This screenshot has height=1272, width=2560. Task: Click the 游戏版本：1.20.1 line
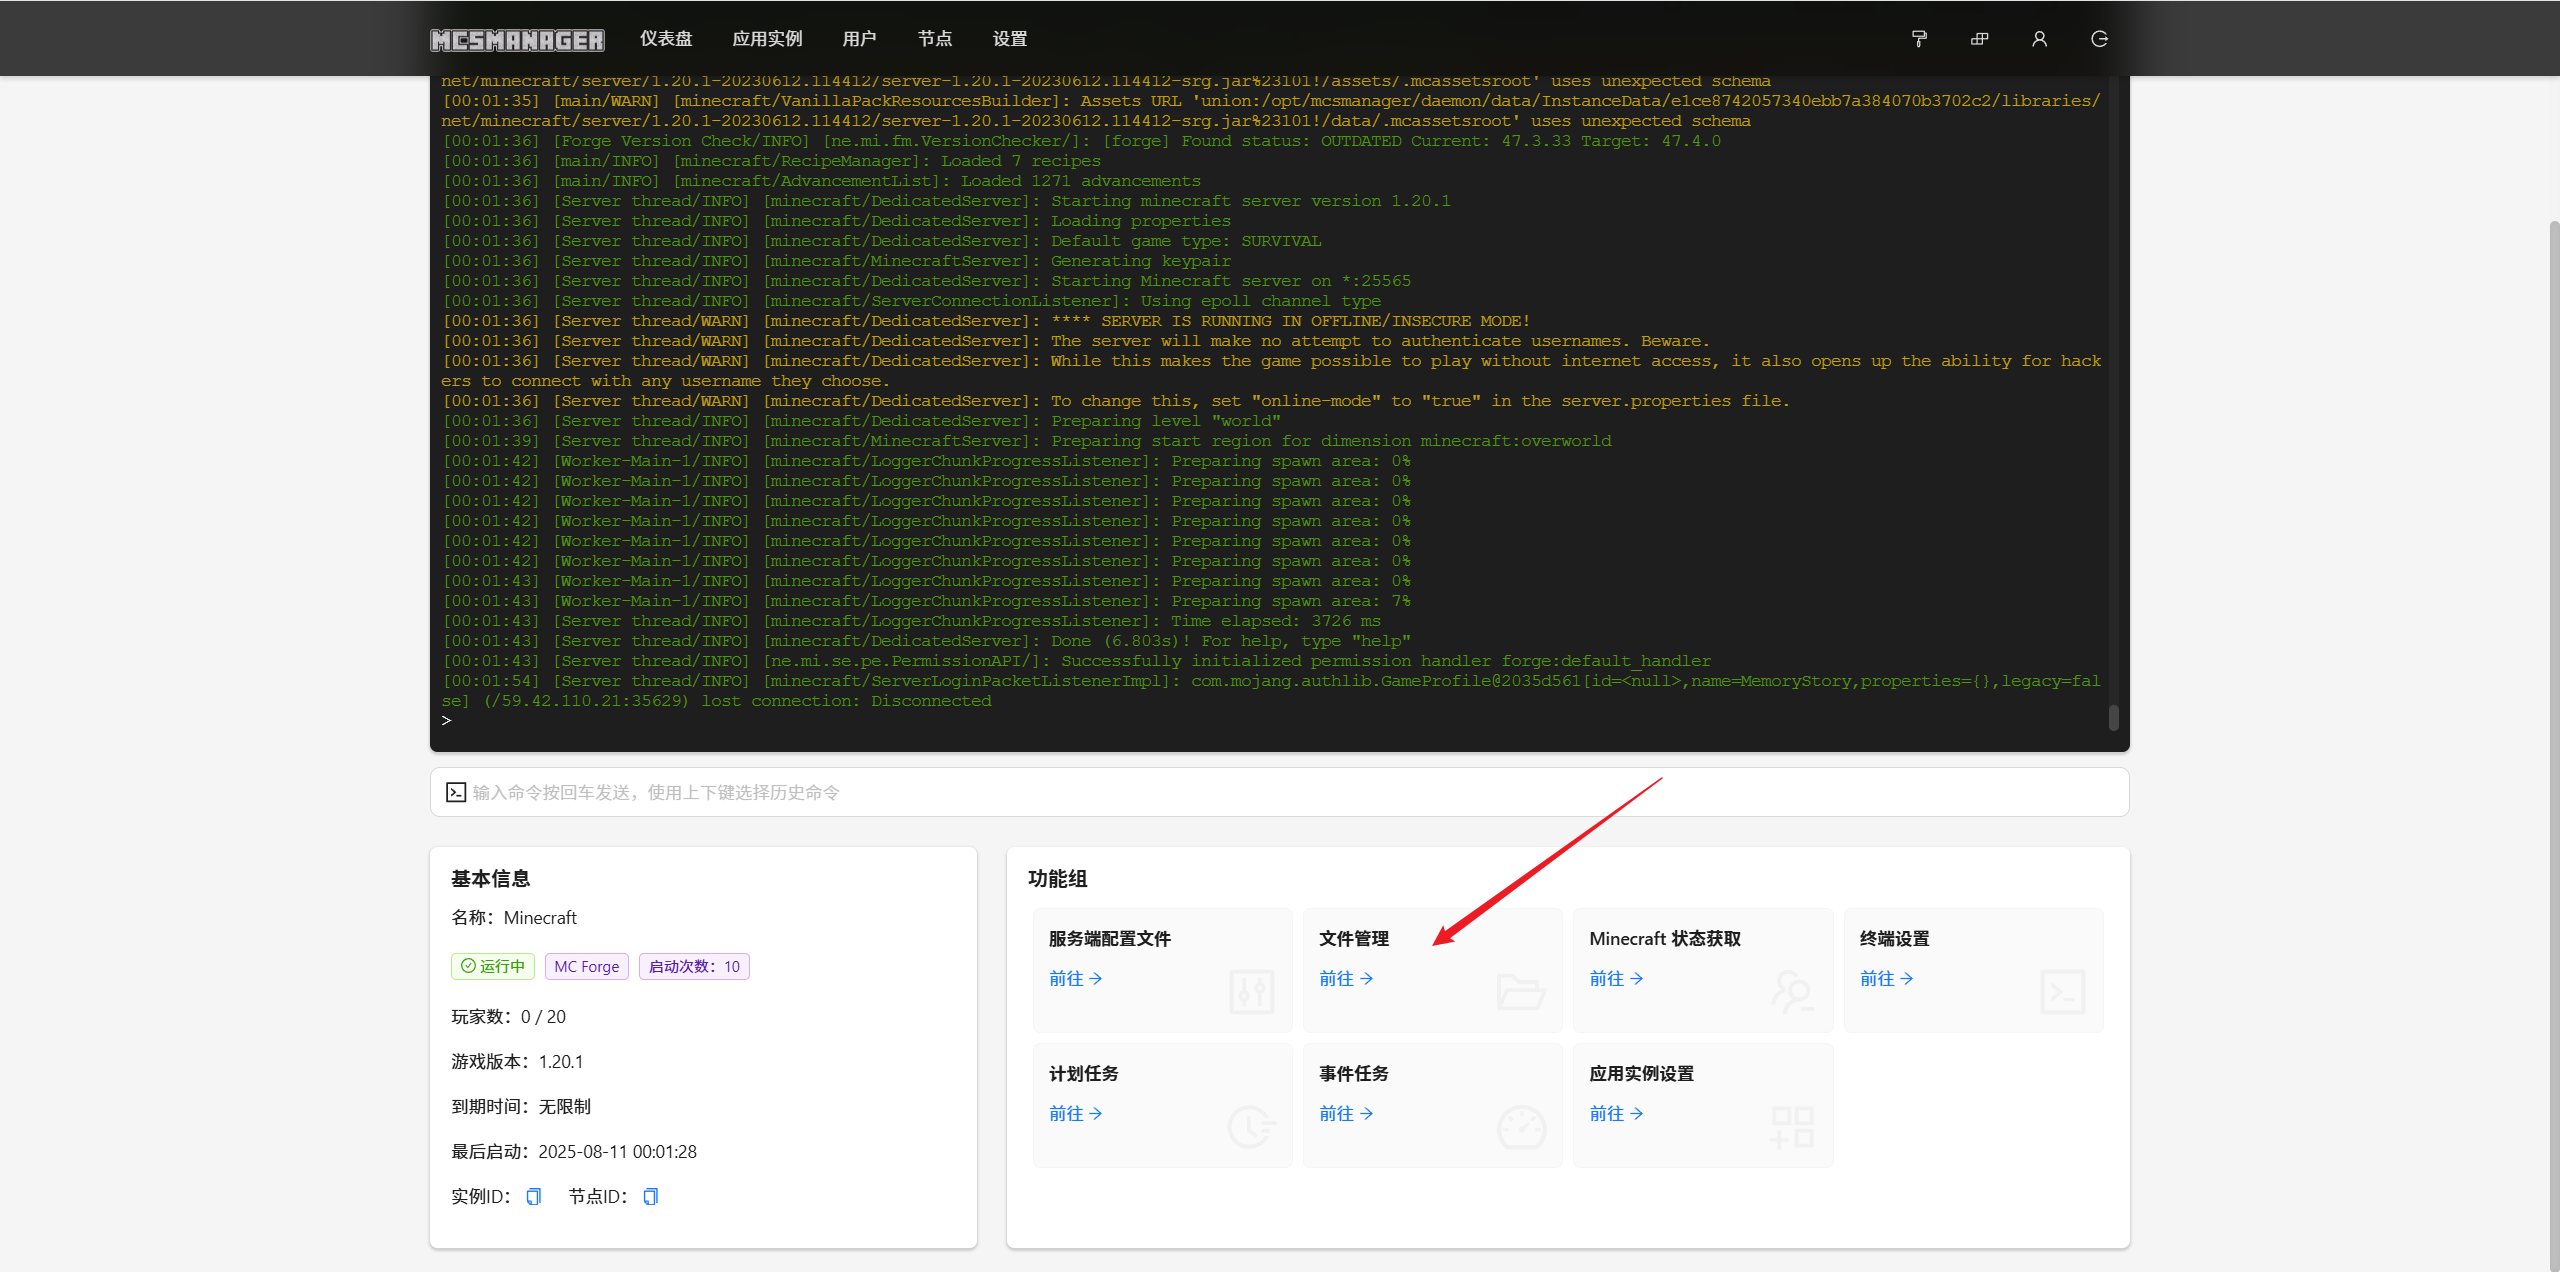(517, 1062)
